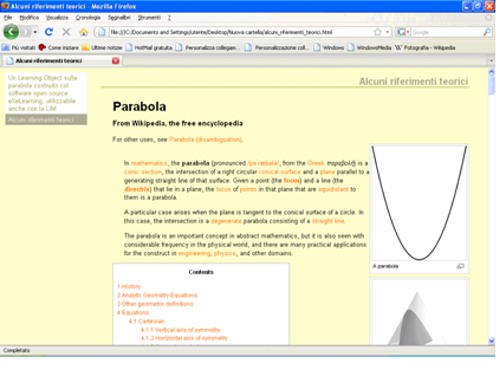Viewport: 500px width, 372px height.
Task: Click the Forward navigation arrow
Action: click(x=25, y=32)
